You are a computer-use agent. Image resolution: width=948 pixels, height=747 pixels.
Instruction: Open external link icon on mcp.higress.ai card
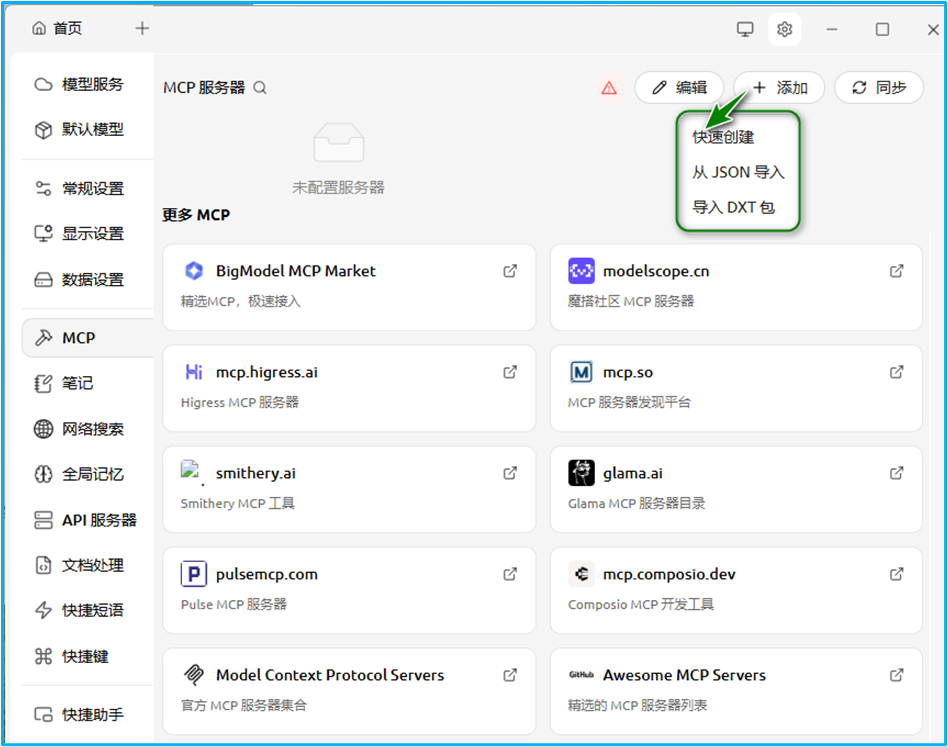pos(510,372)
